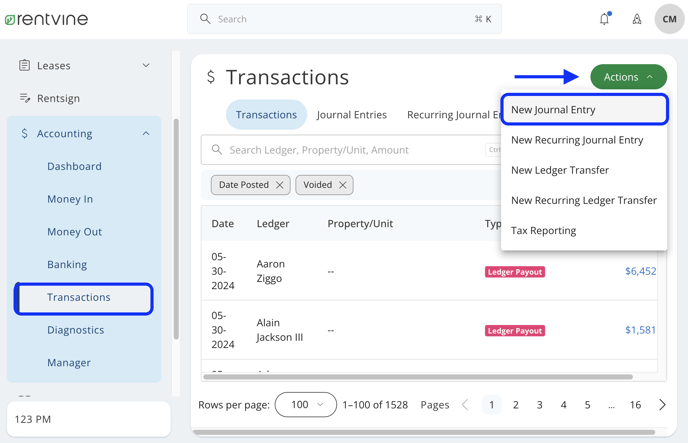Screen dimensions: 688x443
Task: Collapse the Accounting sidebar section
Action: [x=146, y=134]
